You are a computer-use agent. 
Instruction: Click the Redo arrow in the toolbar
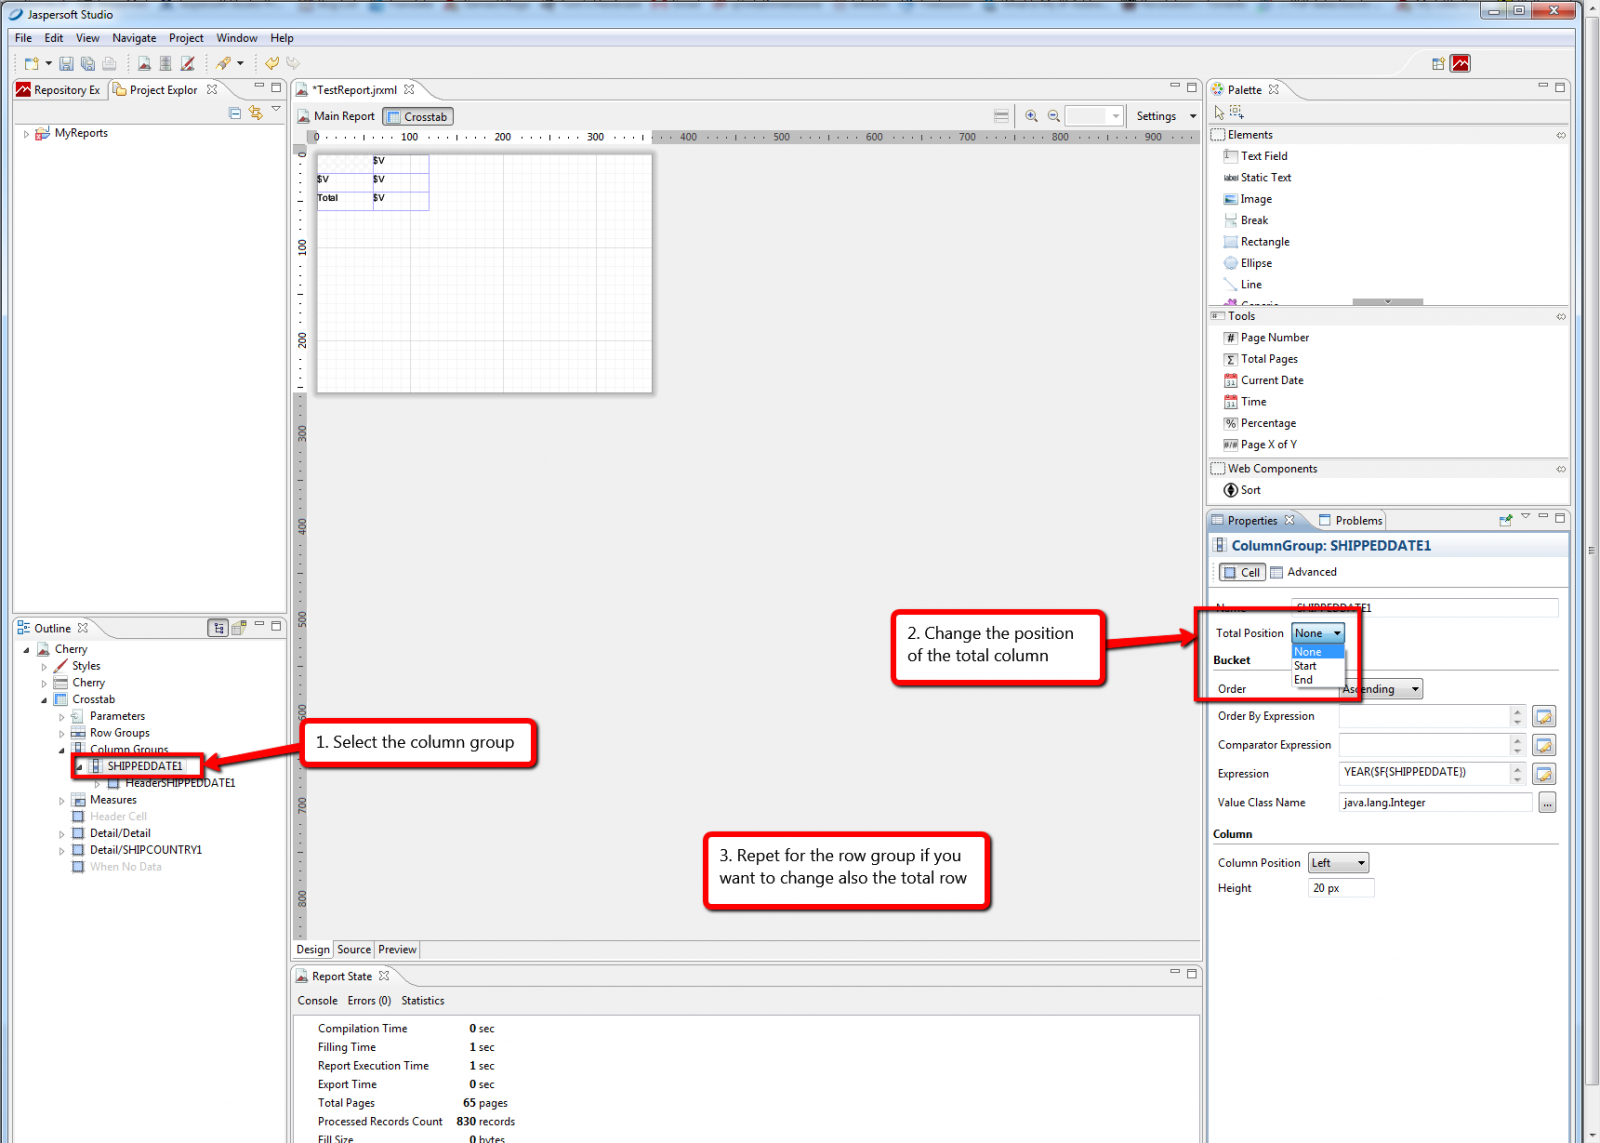click(293, 63)
